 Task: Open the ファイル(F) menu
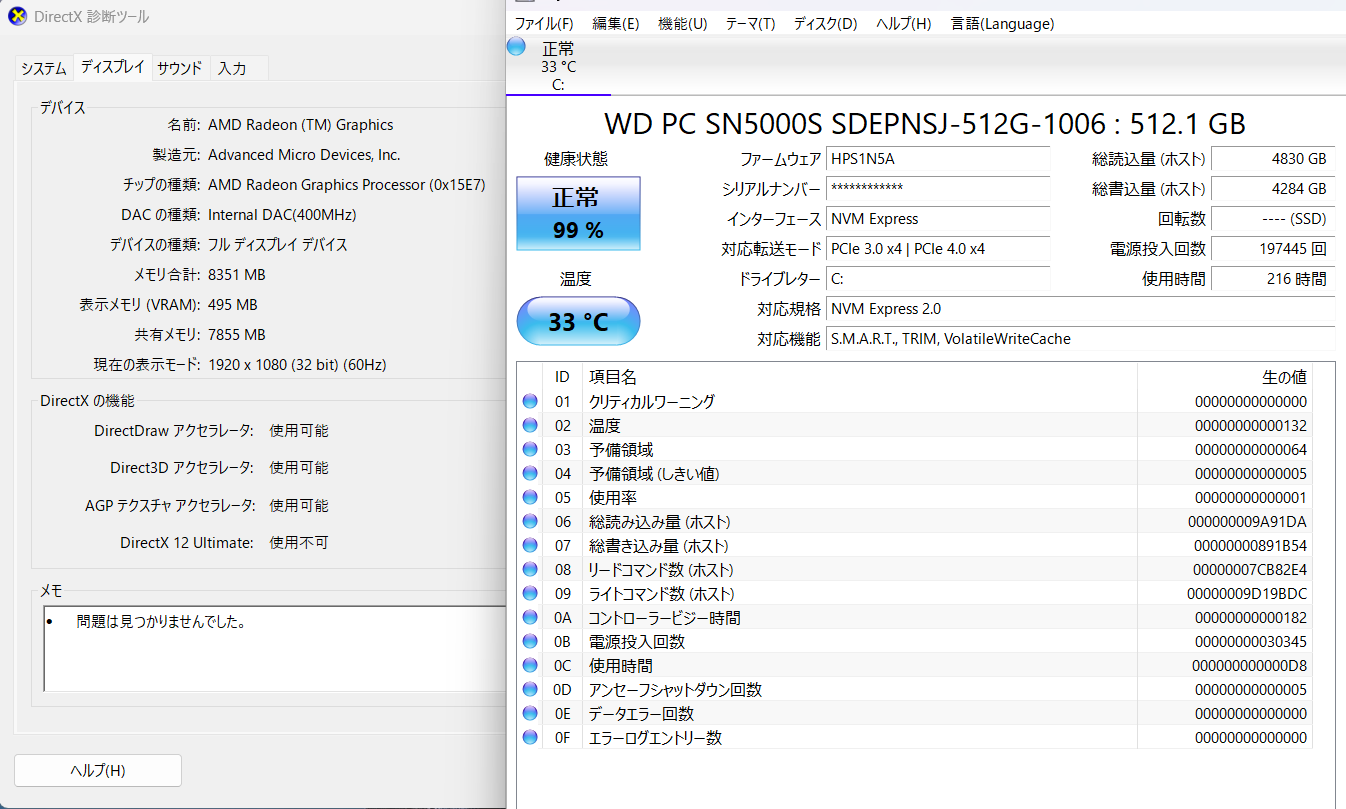coord(544,23)
